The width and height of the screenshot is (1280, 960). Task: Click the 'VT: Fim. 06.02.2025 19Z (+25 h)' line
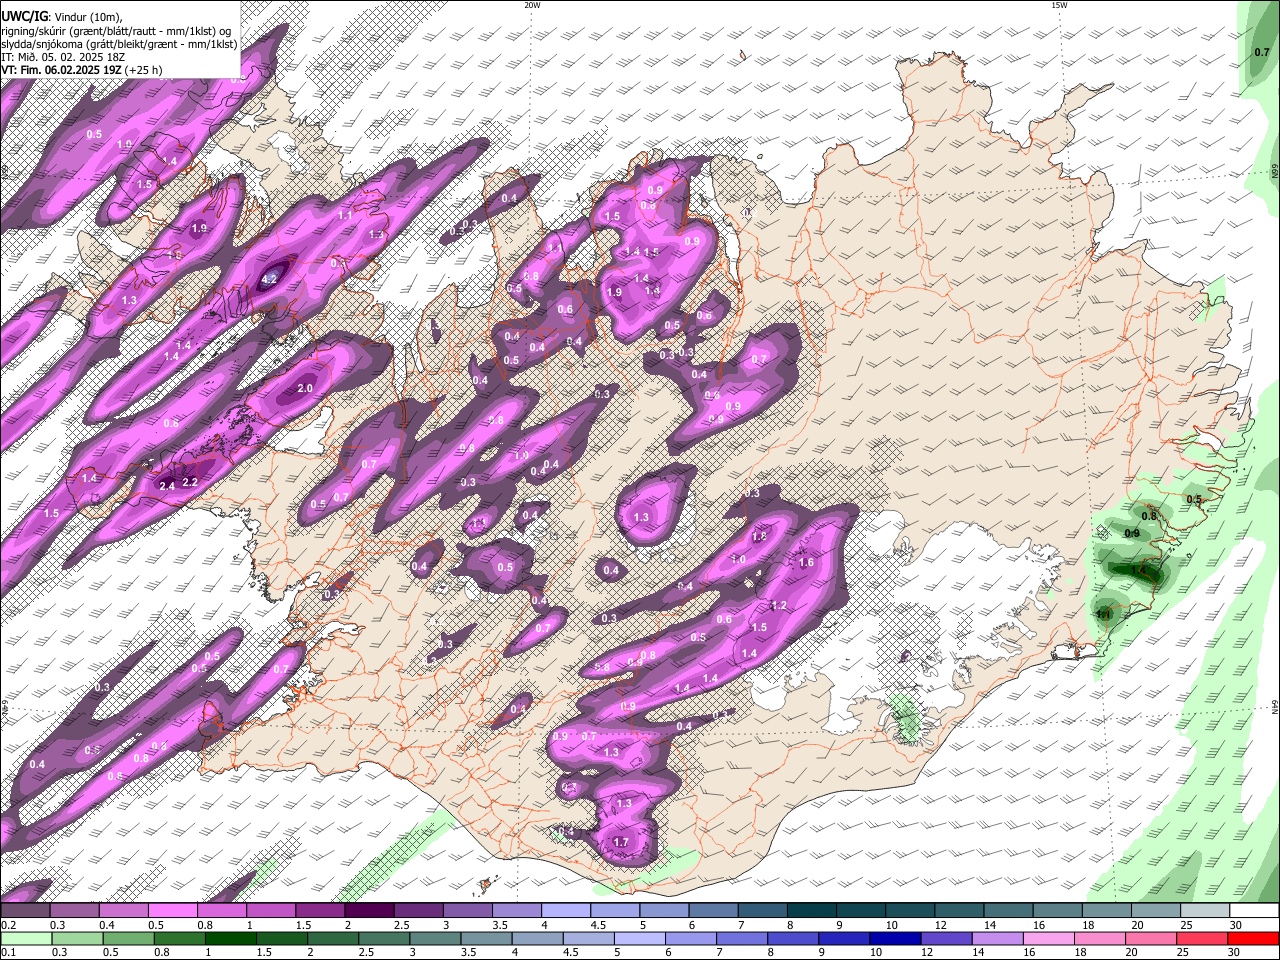coord(82,70)
